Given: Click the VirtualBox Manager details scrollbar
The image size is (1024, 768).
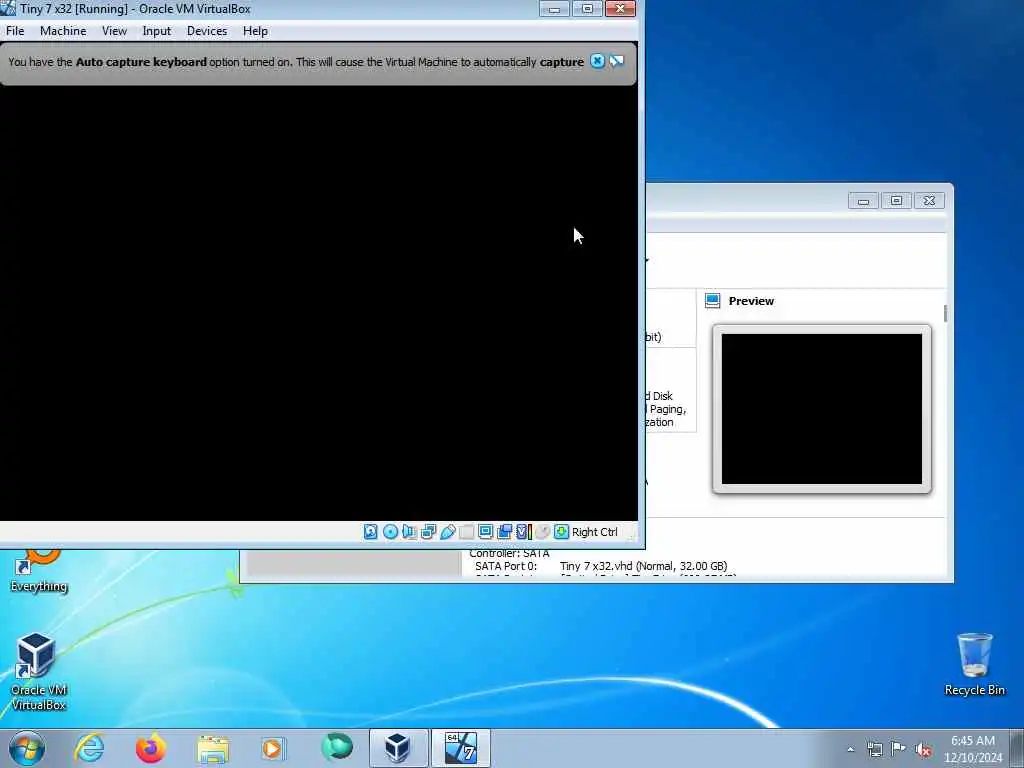Looking at the screenshot, I should tap(945, 313).
